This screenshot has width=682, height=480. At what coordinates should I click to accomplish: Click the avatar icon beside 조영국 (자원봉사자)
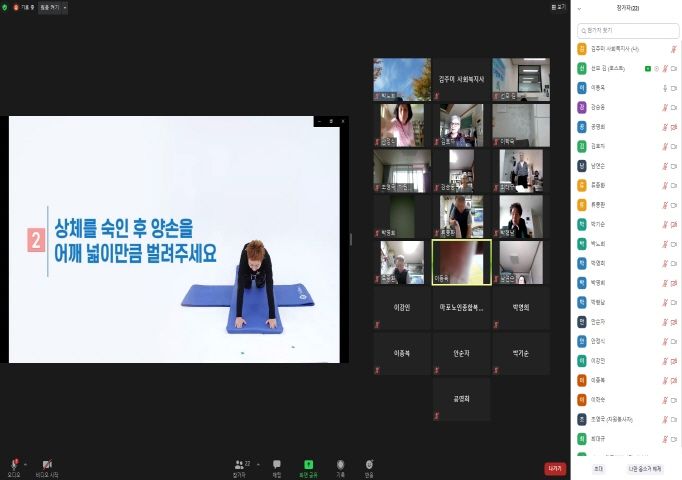pos(582,419)
